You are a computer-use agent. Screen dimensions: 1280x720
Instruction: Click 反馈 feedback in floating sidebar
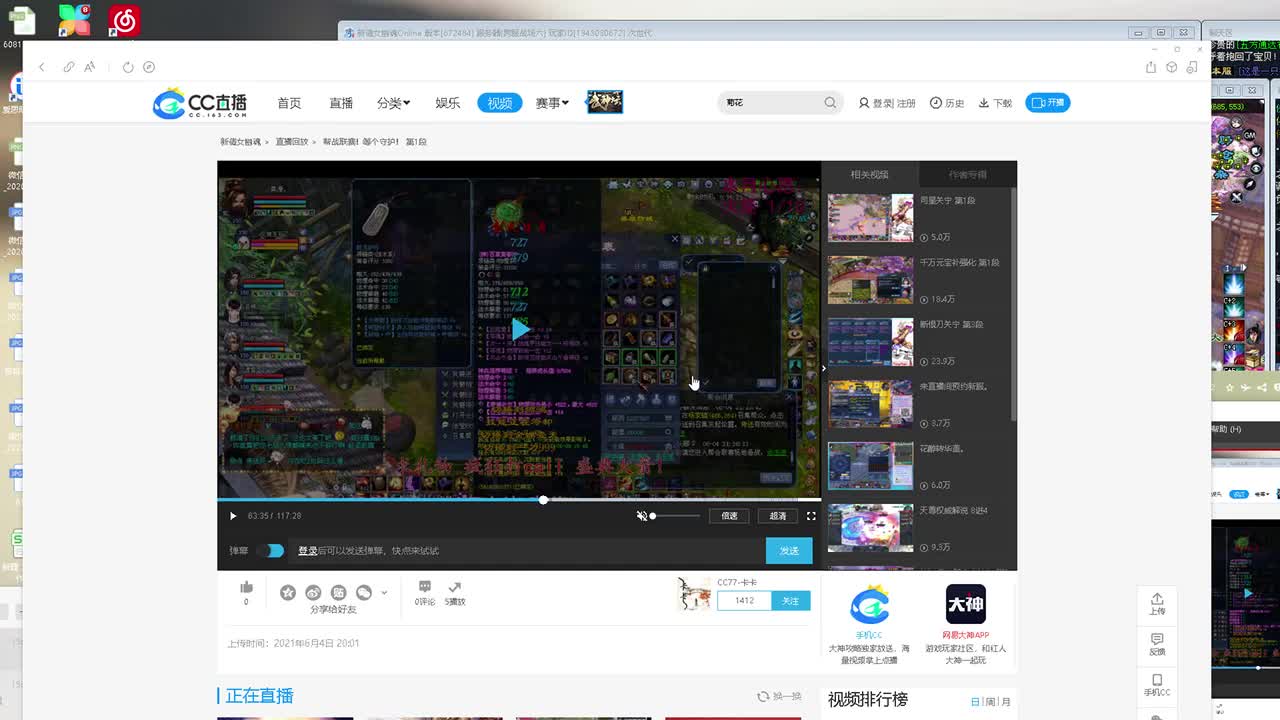click(x=1157, y=644)
